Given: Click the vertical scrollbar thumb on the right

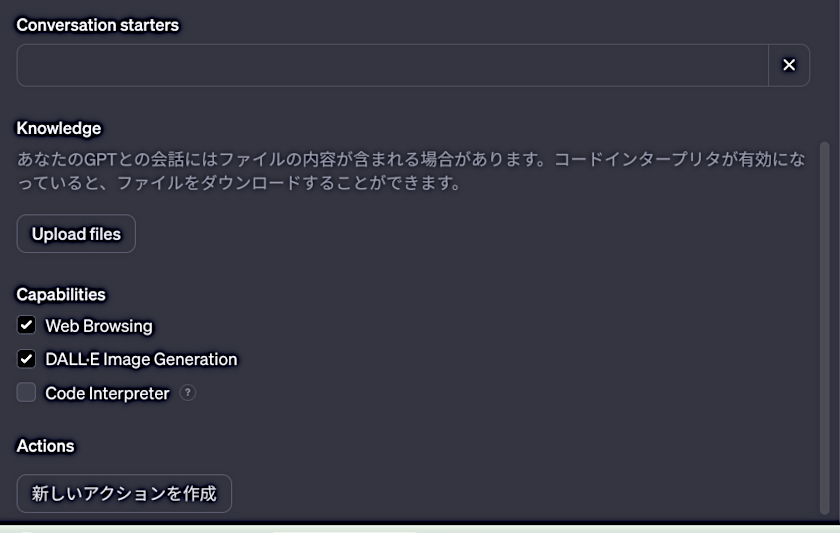Looking at the screenshot, I should [825, 328].
